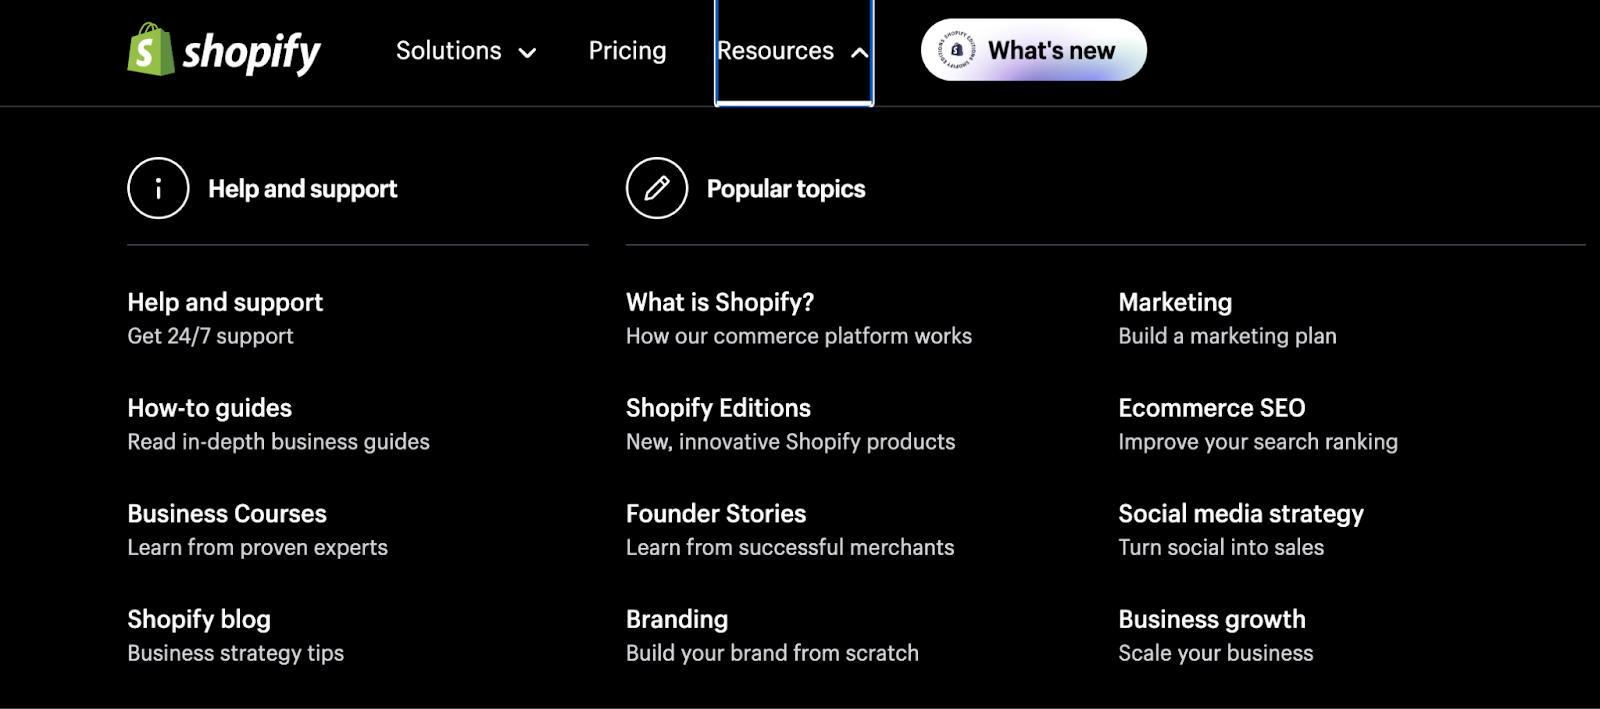This screenshot has width=1600, height=709.
Task: Open Help and support link
Action: pos(225,303)
